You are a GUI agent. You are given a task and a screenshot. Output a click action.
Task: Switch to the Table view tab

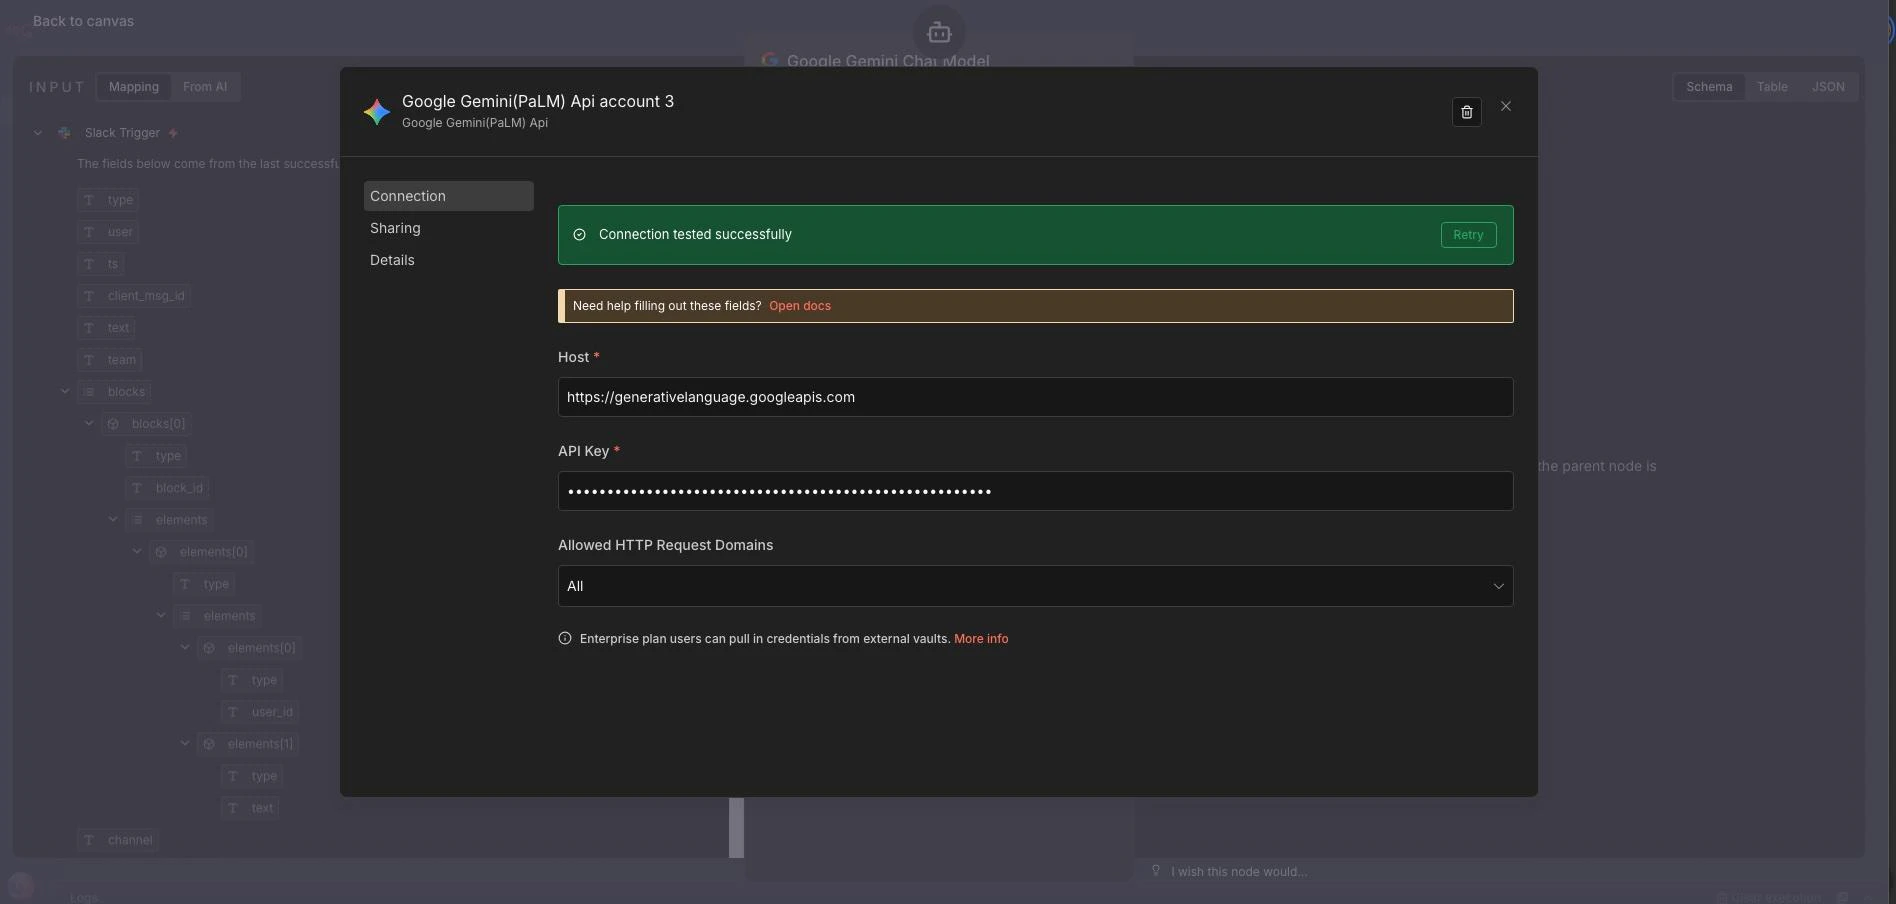1772,87
